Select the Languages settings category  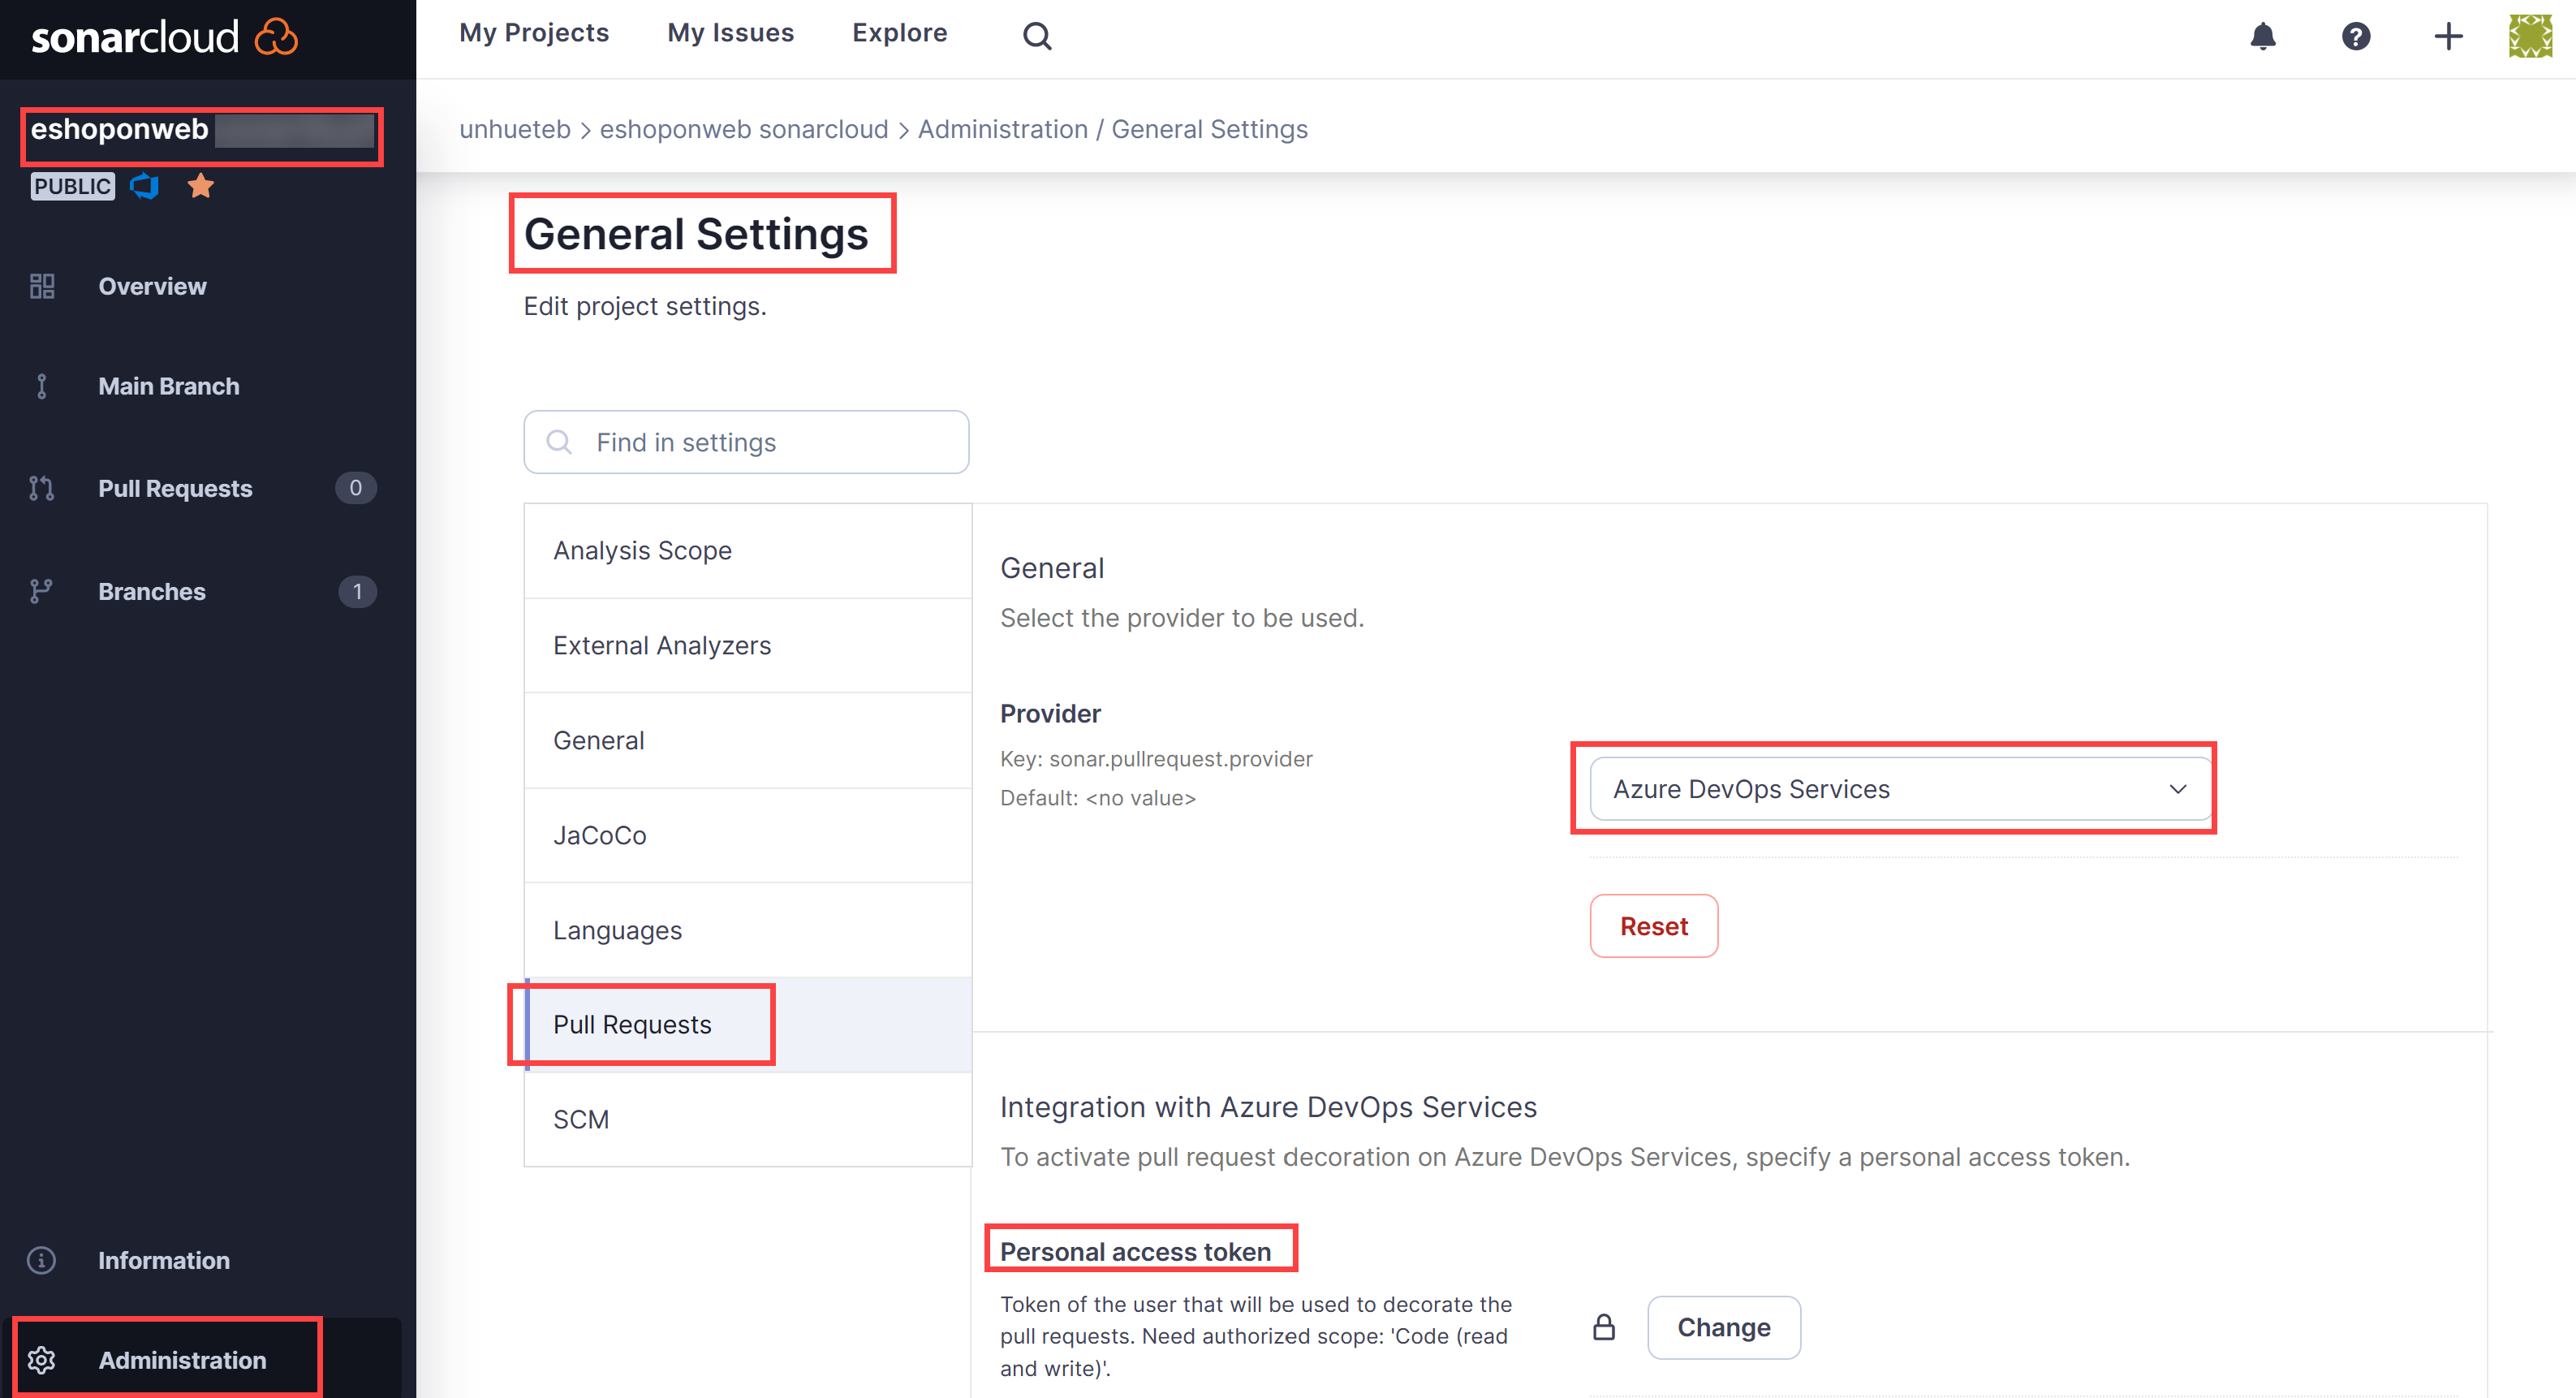click(748, 930)
